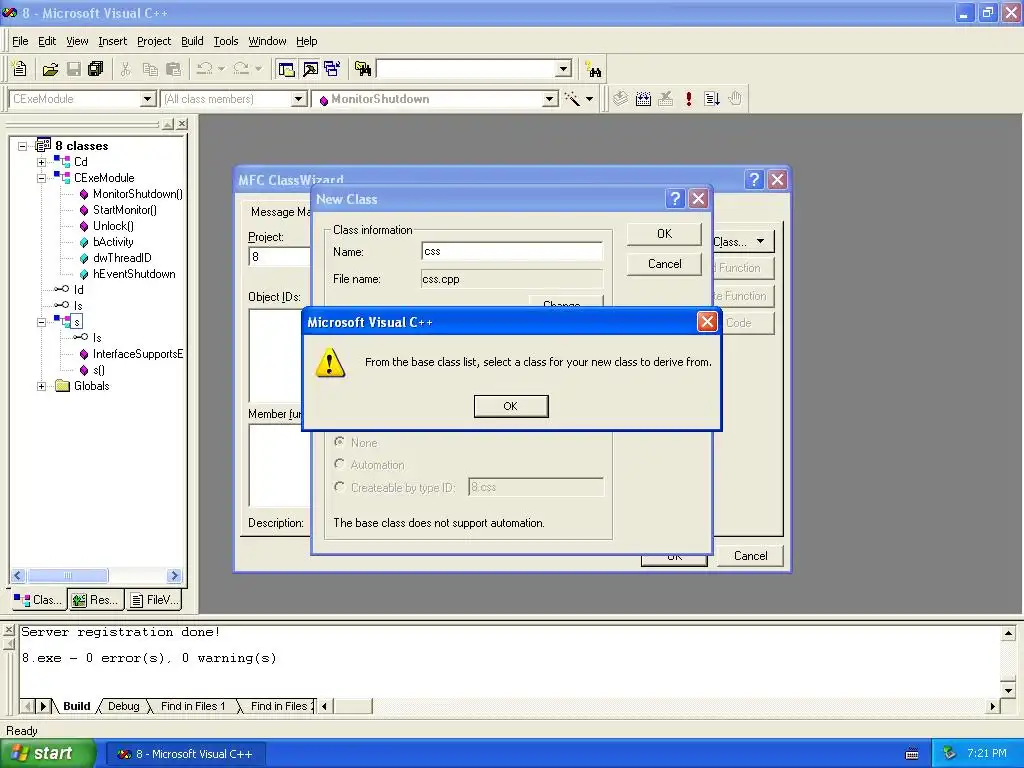Click Cancel in the MFC ClassWizard dialog

[x=750, y=556]
